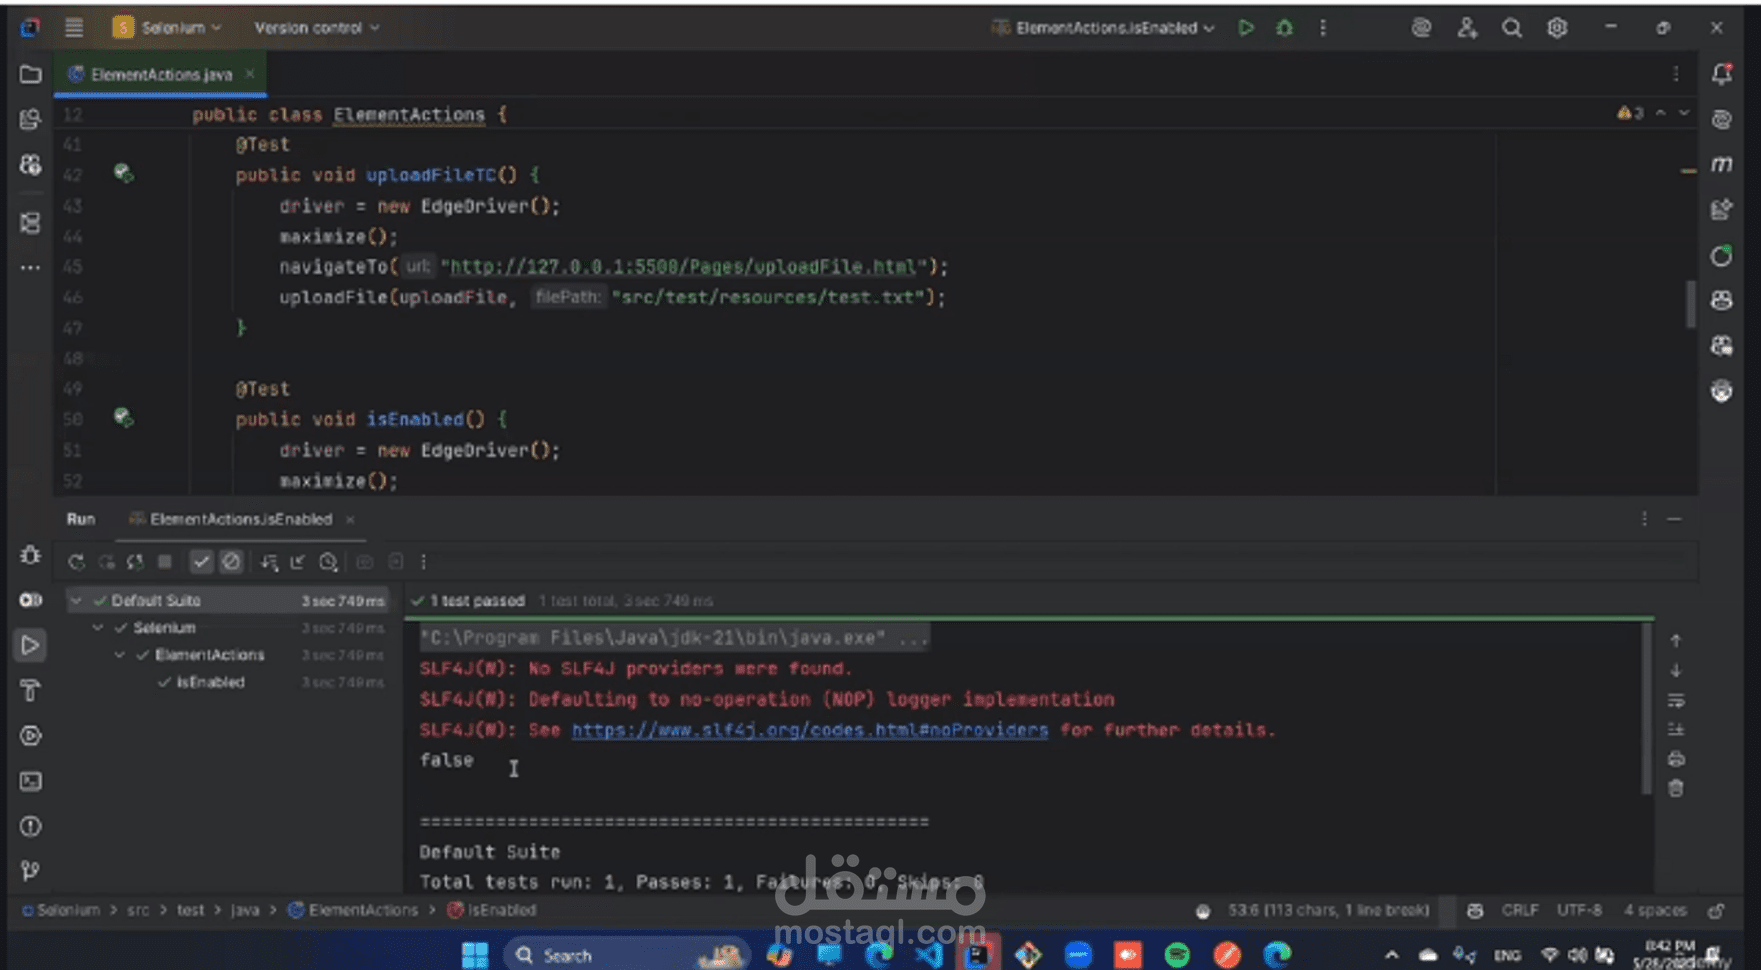Open the Project tool window folder icon
The image size is (1761, 970).
click(30, 75)
